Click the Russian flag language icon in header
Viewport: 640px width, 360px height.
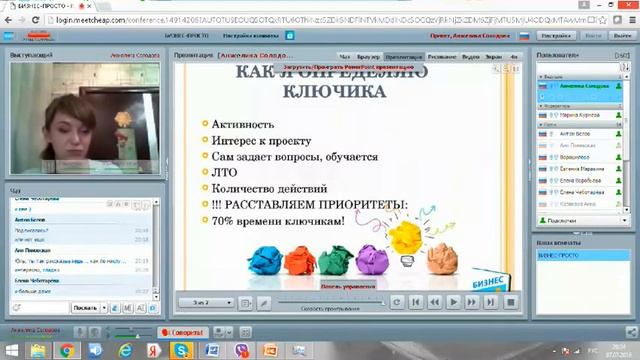pyautogui.click(x=524, y=36)
